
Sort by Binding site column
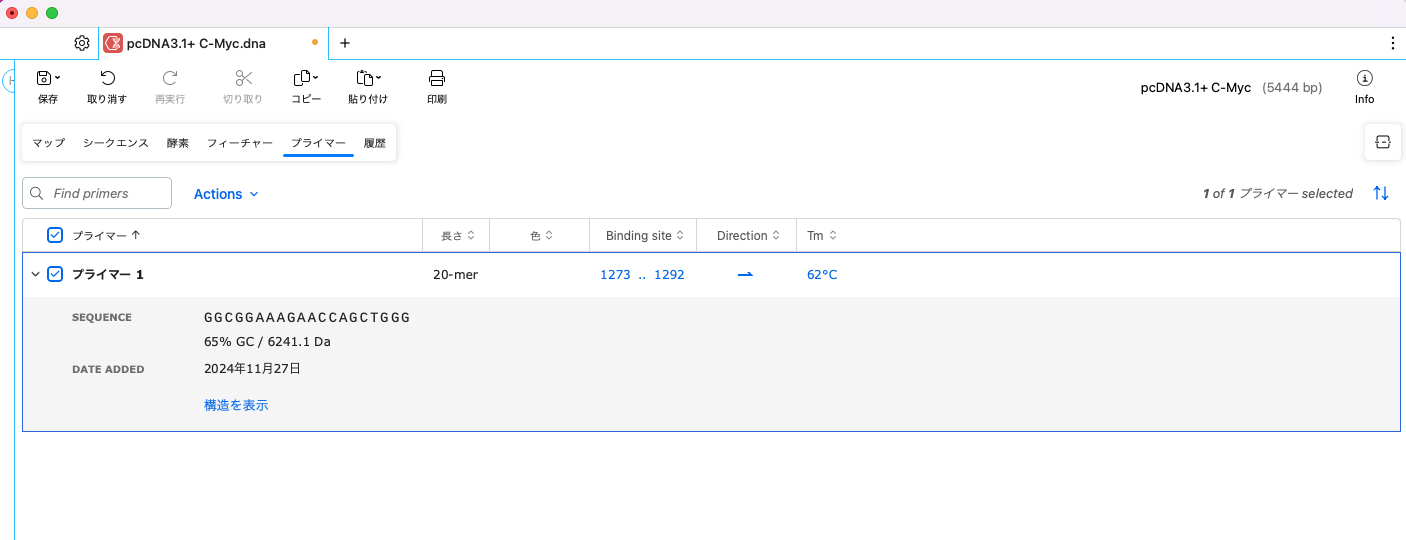[643, 236]
